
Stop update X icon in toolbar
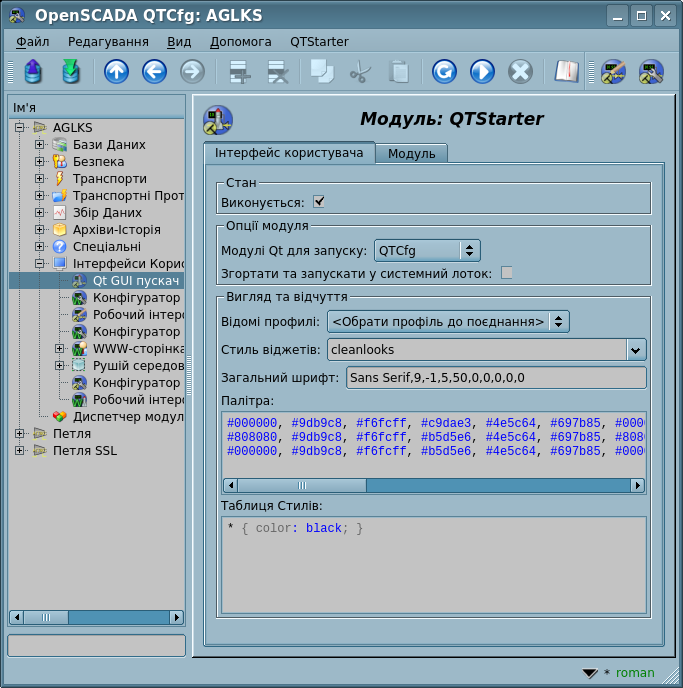click(521, 72)
